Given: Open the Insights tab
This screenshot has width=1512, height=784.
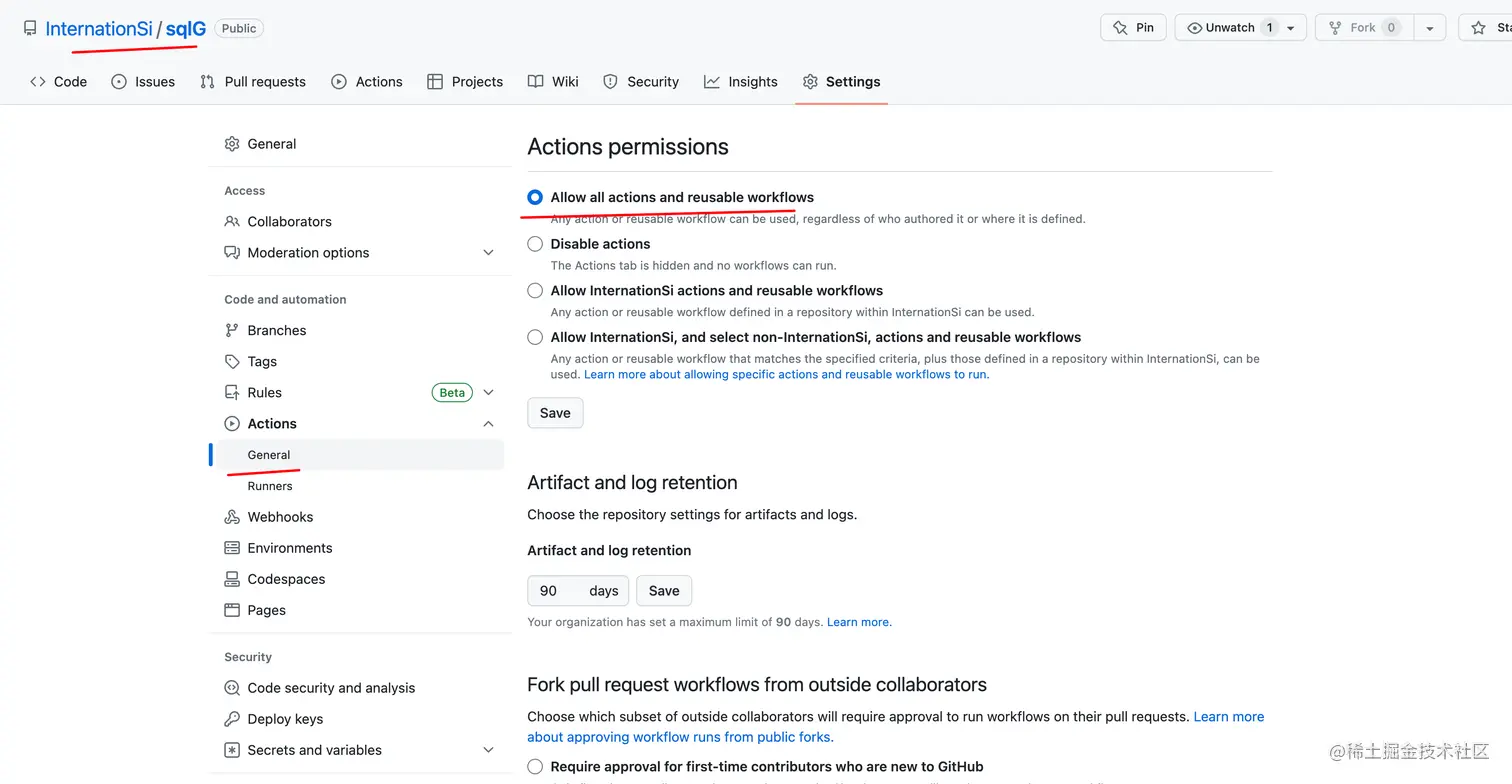Looking at the screenshot, I should coord(740,82).
